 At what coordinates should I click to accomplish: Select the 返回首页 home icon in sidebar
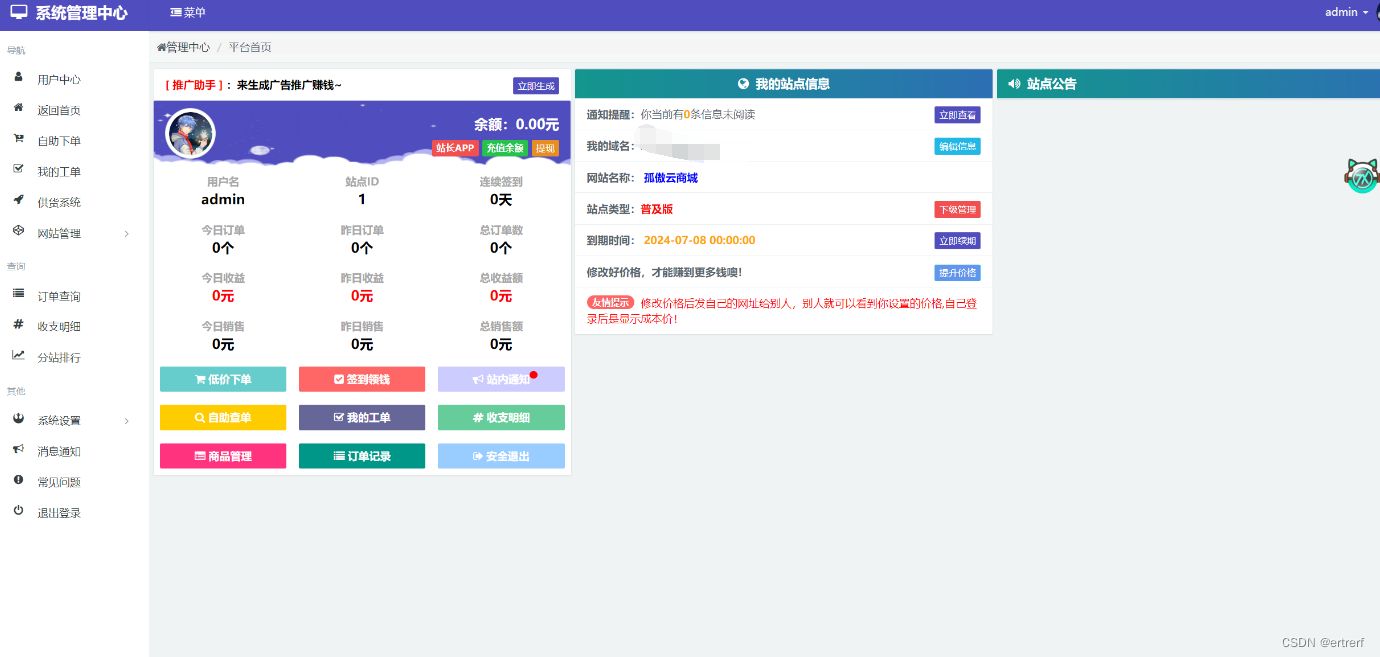click(19, 109)
